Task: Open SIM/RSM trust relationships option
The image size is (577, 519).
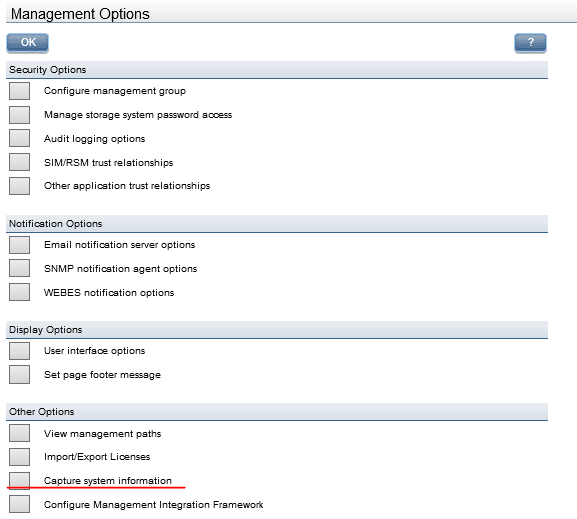Action: coord(20,162)
